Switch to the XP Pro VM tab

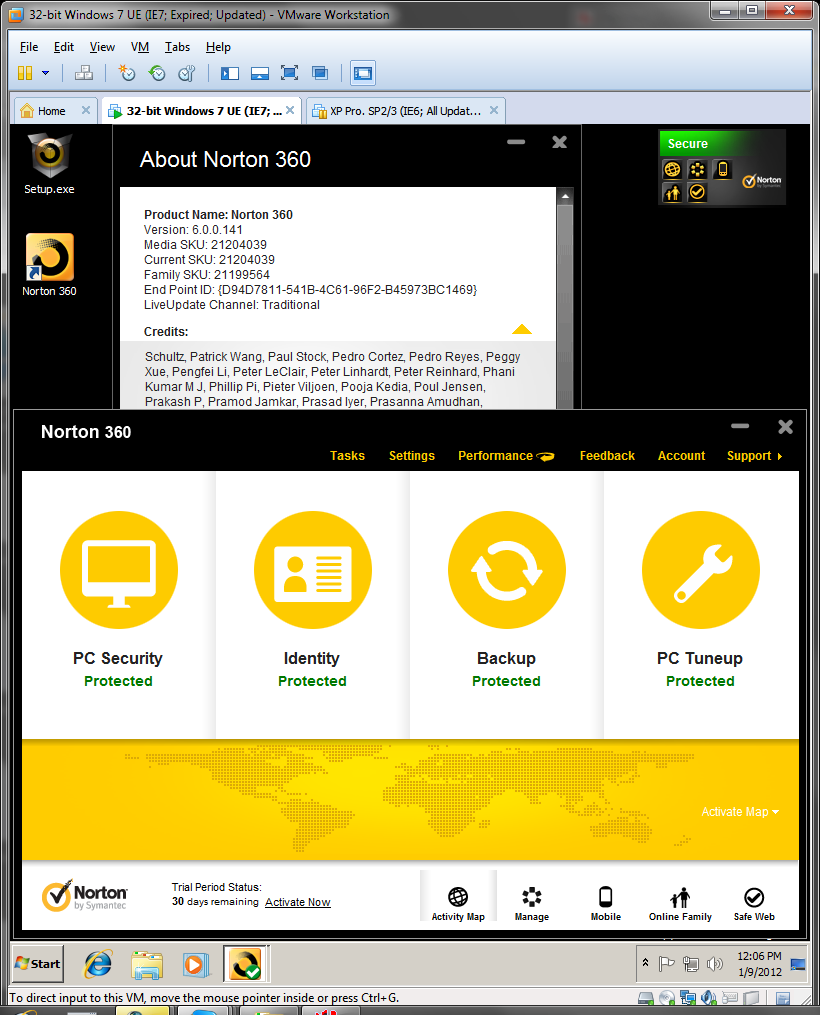click(405, 111)
